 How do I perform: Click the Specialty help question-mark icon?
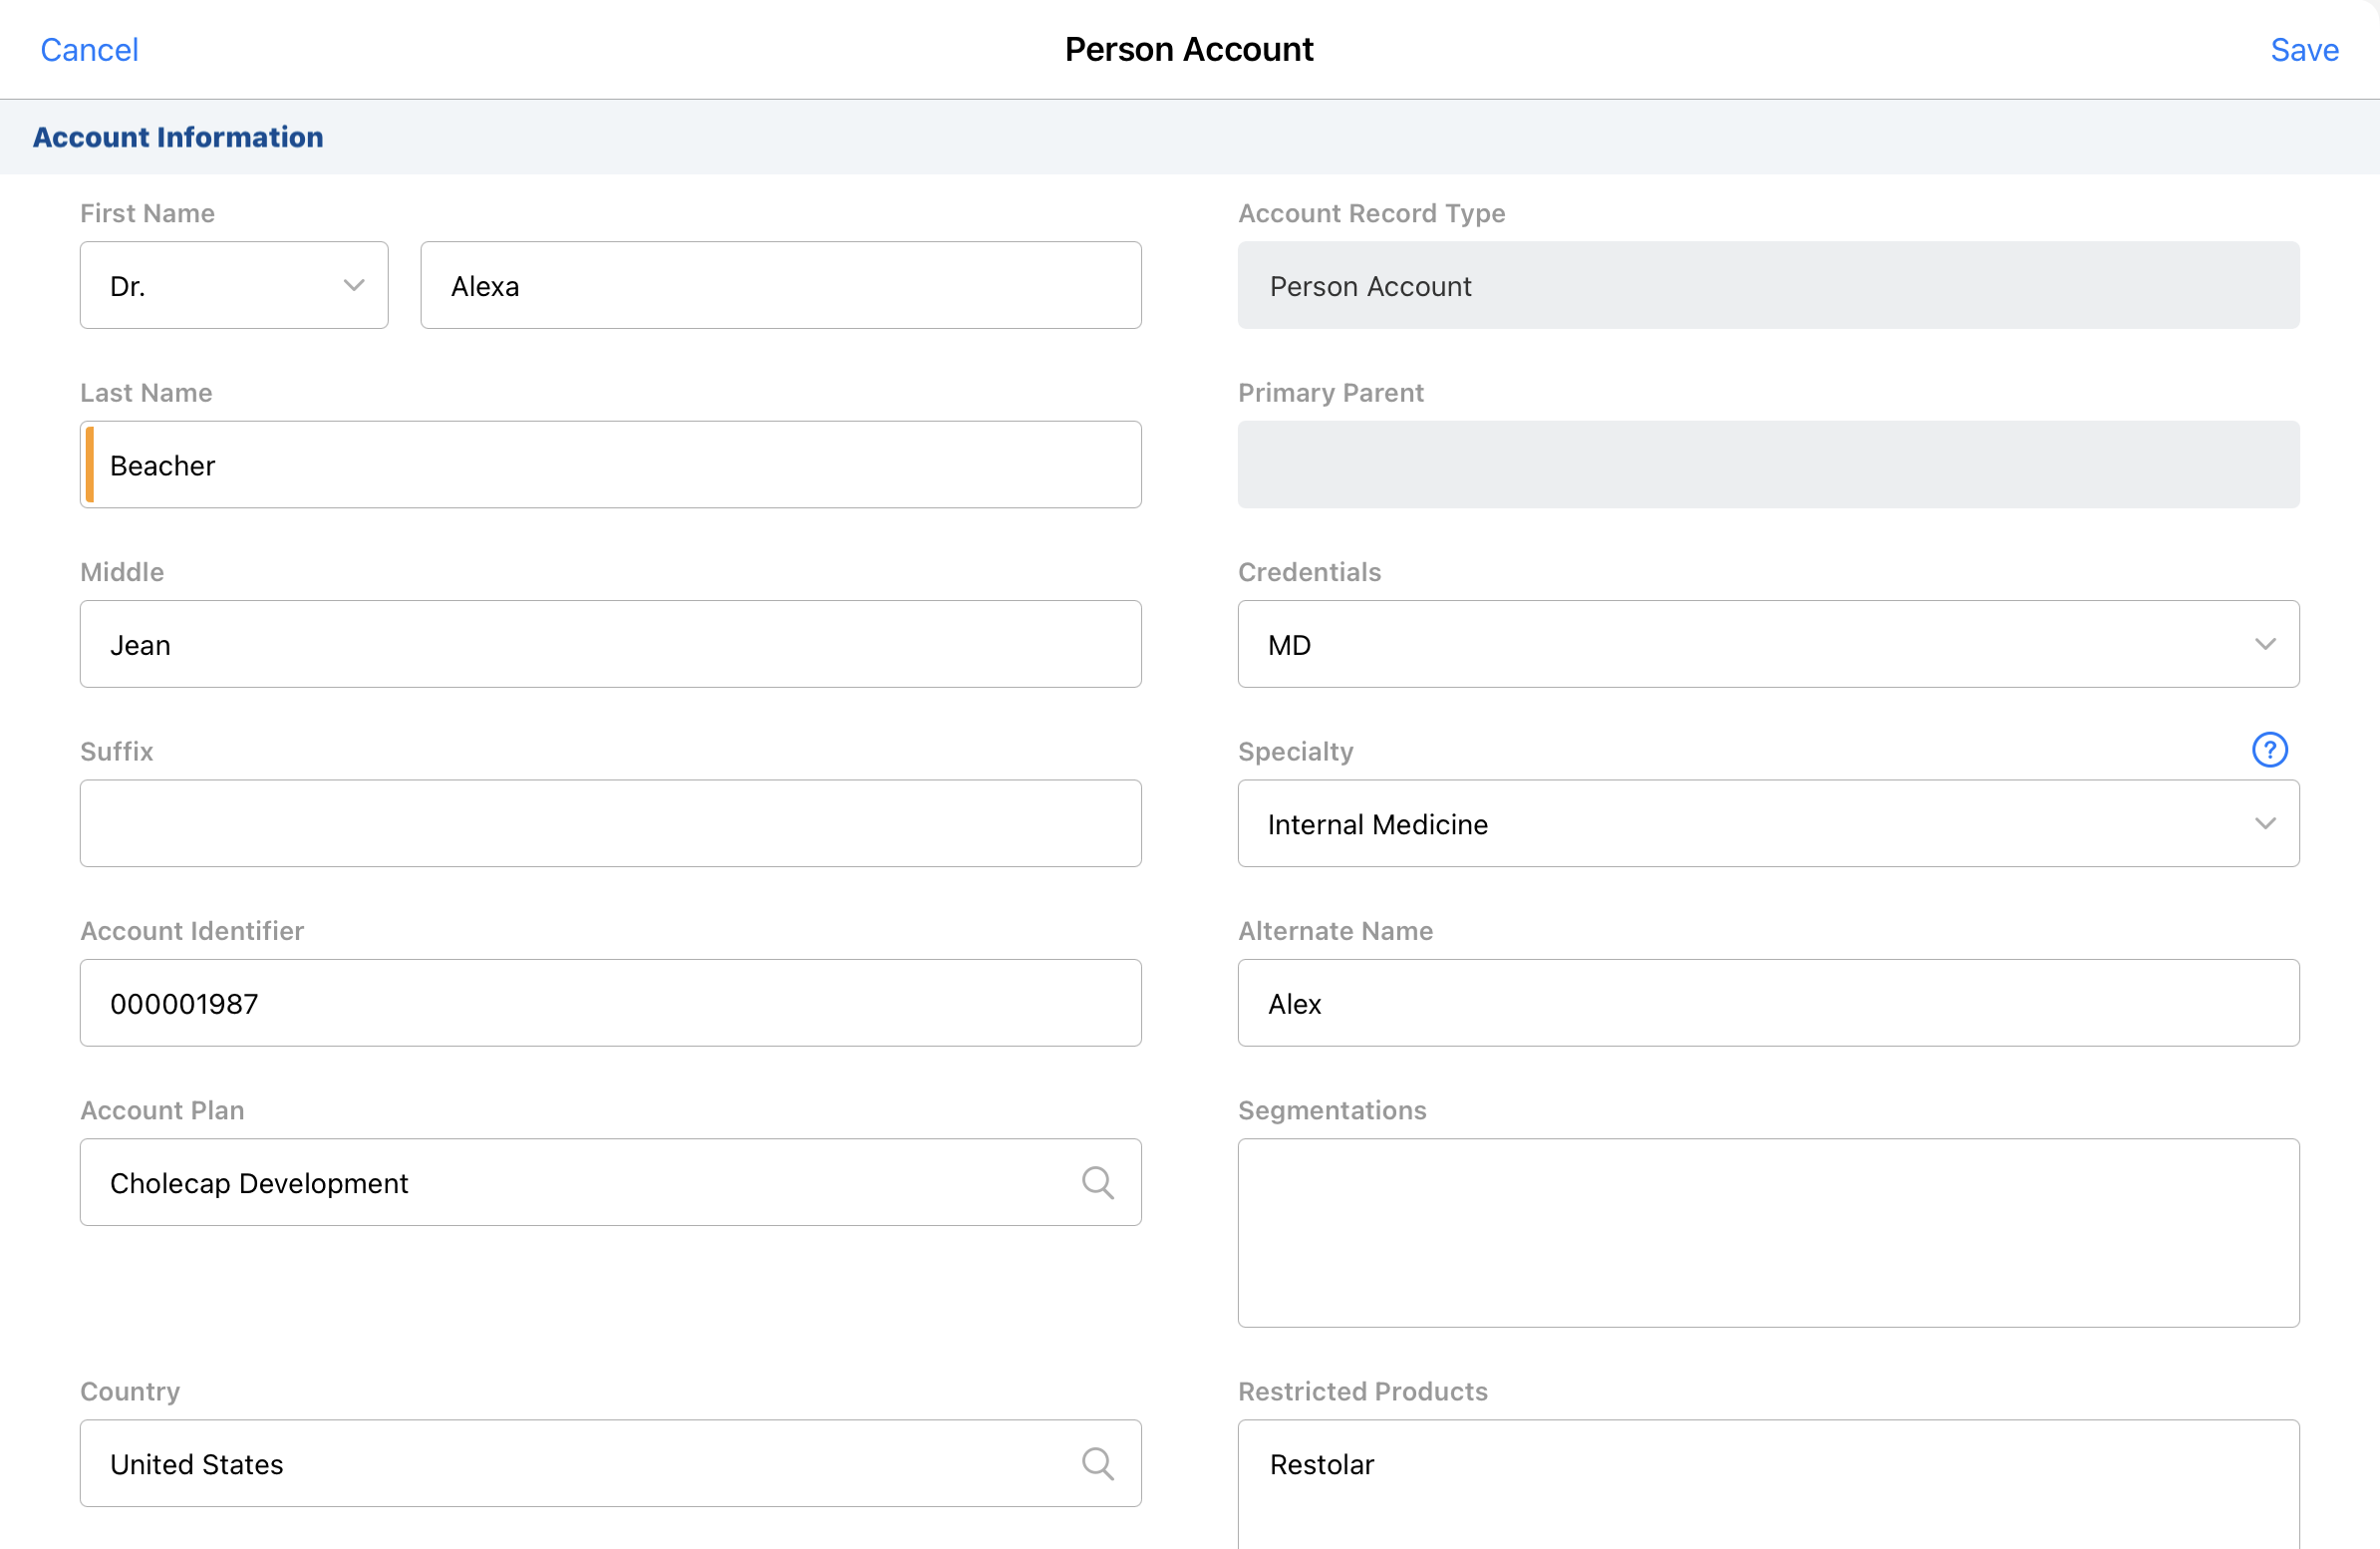point(2268,750)
